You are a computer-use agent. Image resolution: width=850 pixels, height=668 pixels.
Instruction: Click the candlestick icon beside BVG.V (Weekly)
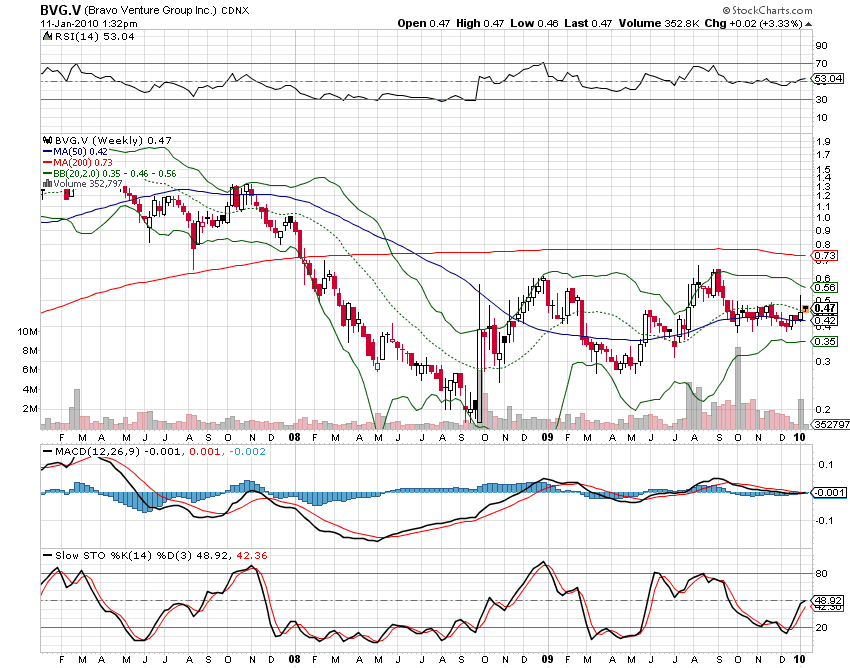click(47, 140)
